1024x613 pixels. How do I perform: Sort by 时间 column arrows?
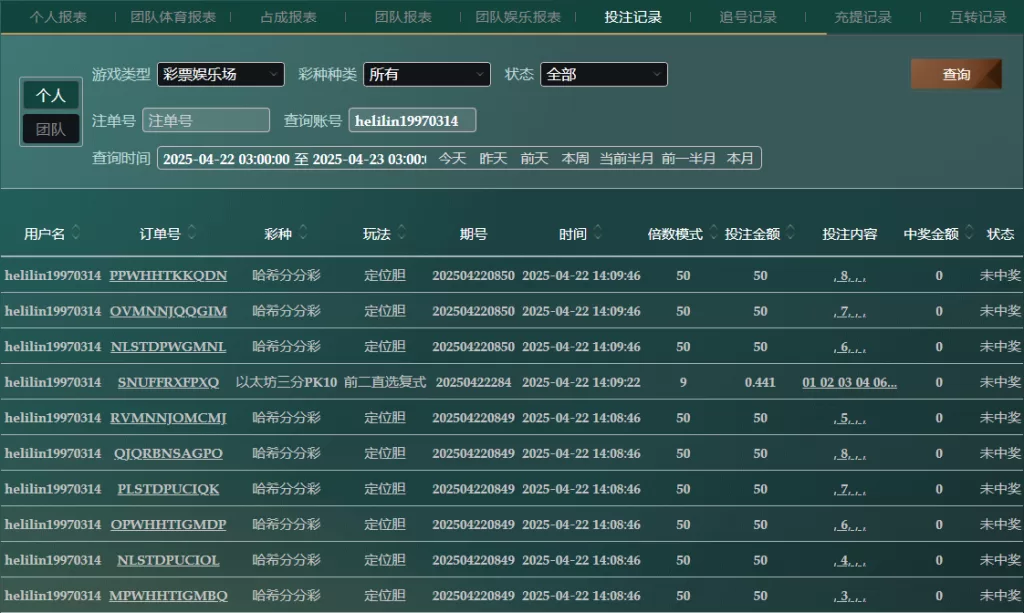[598, 232]
